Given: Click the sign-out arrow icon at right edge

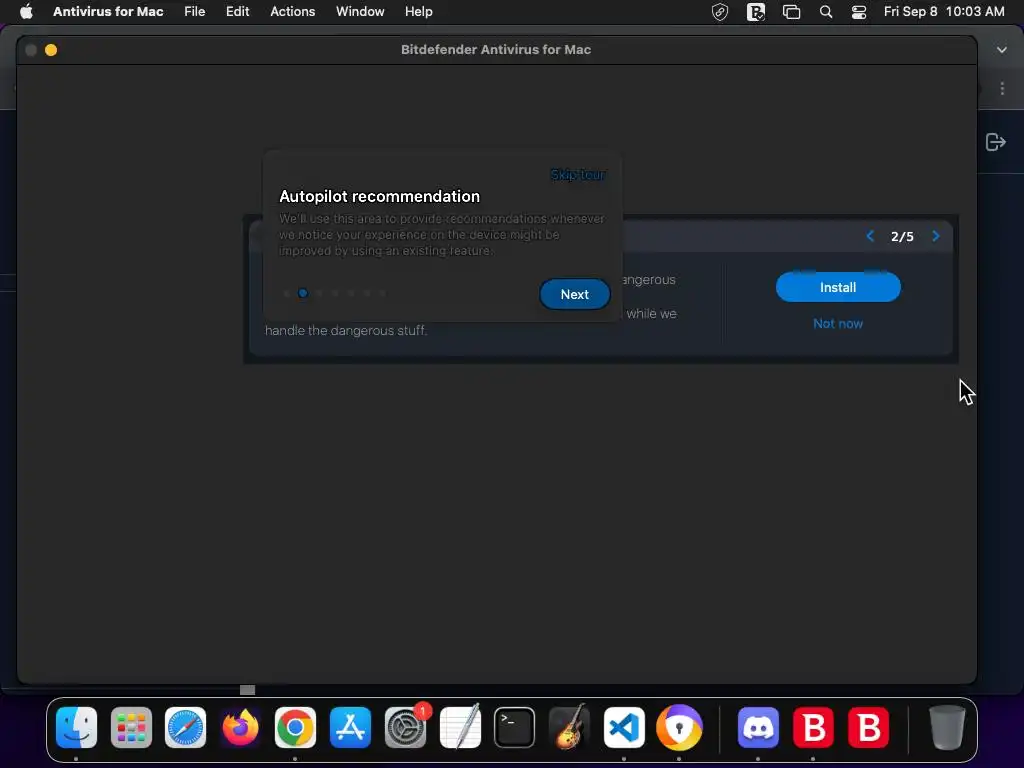Looking at the screenshot, I should (995, 142).
